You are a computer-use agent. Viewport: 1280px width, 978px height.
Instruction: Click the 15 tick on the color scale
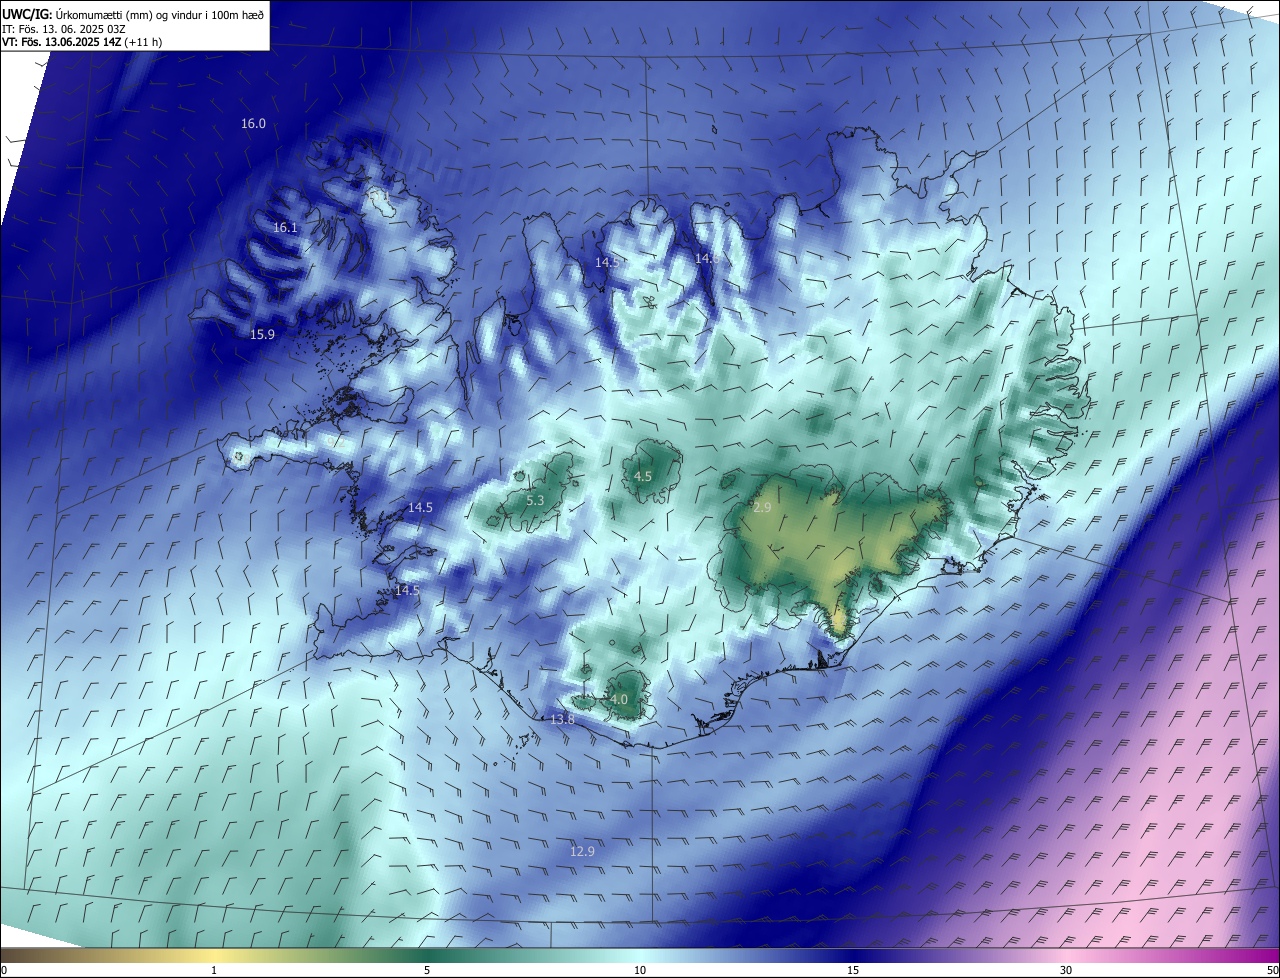tap(853, 970)
